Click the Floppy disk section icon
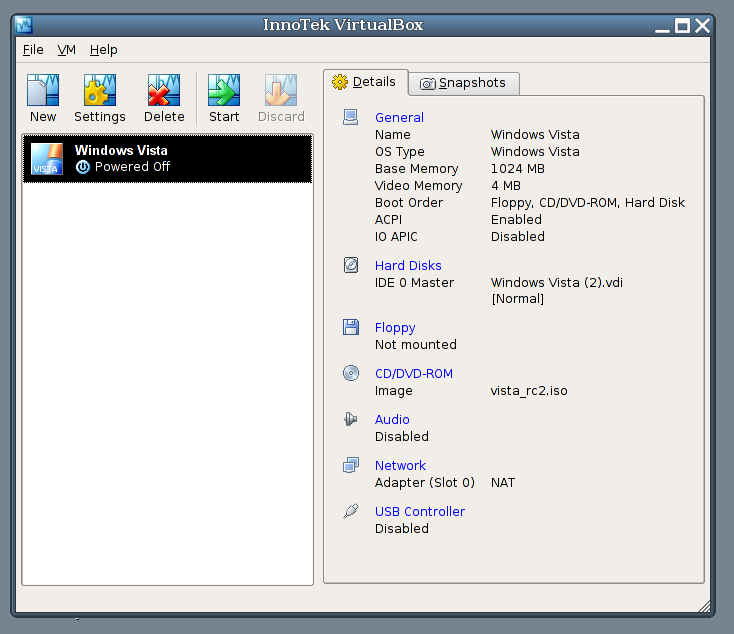This screenshot has width=734, height=634. click(351, 327)
